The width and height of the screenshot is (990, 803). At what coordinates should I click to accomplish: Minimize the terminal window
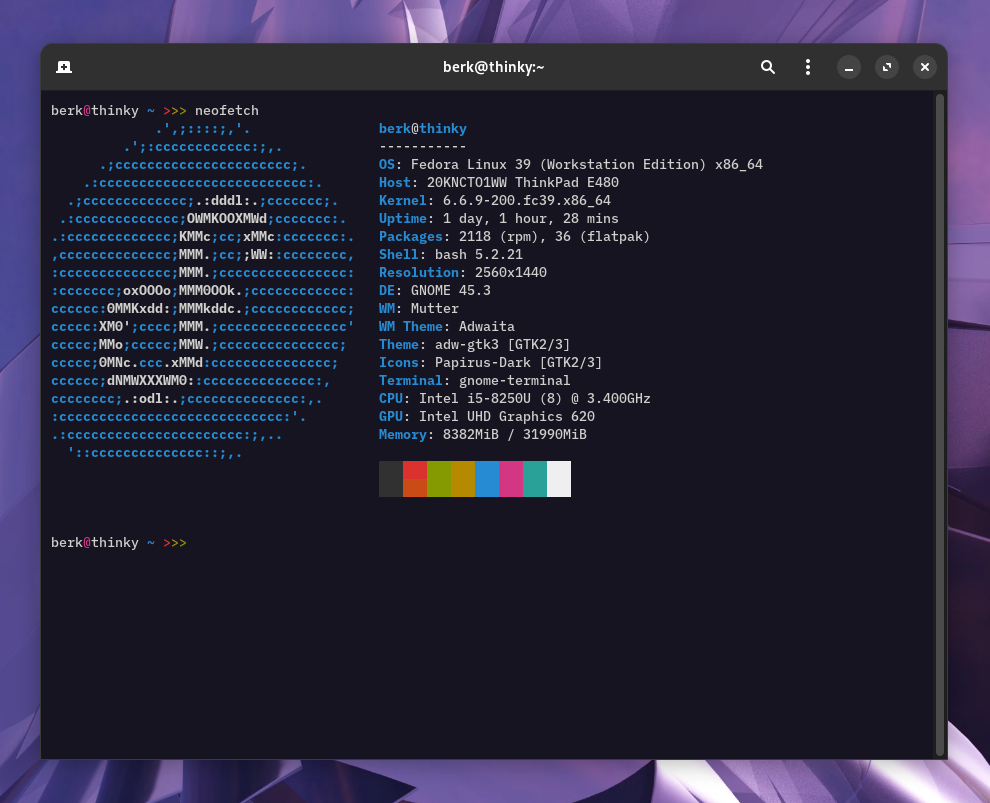pos(849,67)
